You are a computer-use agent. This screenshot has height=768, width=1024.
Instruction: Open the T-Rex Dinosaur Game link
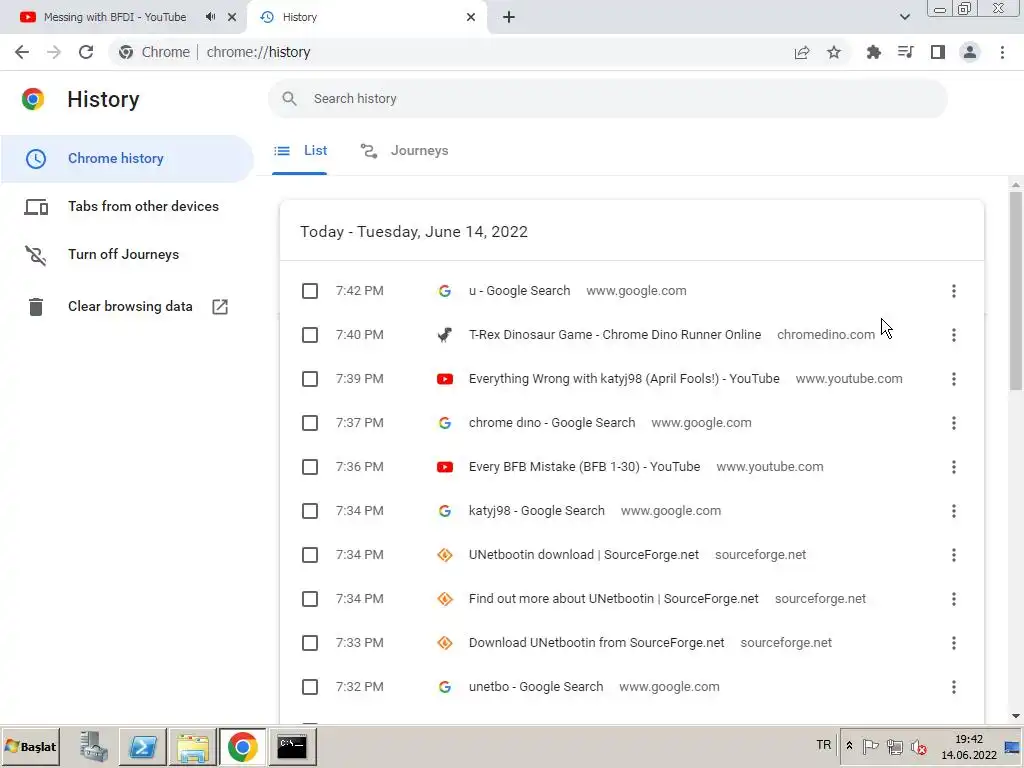[615, 335]
